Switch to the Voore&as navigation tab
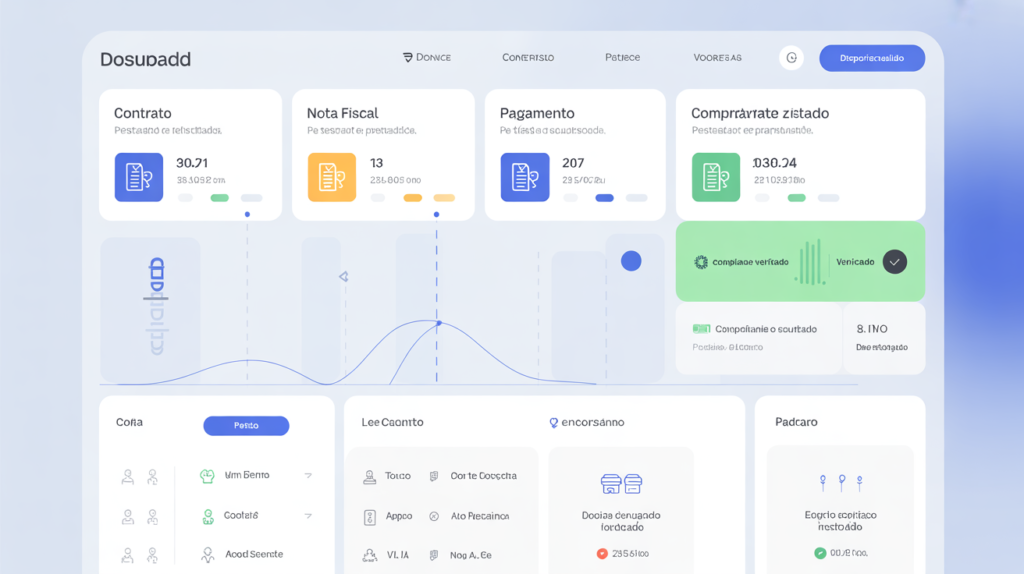The height and width of the screenshot is (574, 1024). pyautogui.click(x=717, y=58)
